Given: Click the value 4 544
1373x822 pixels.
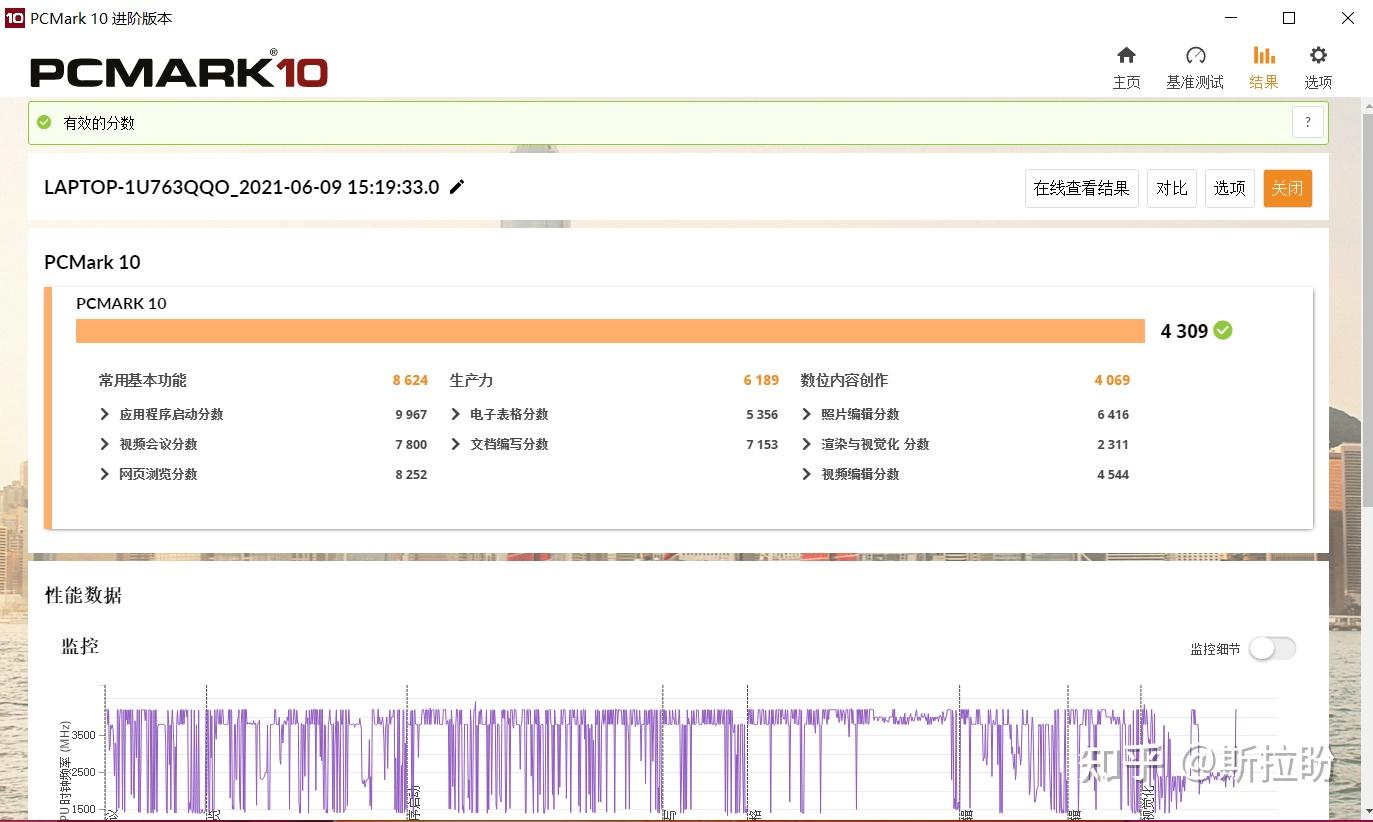Looking at the screenshot, I should [x=1113, y=474].
